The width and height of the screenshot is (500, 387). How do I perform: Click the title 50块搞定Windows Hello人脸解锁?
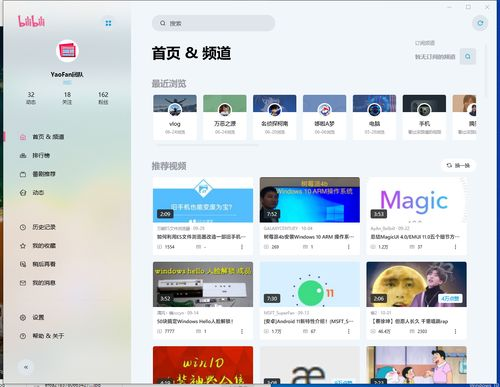tap(195, 321)
